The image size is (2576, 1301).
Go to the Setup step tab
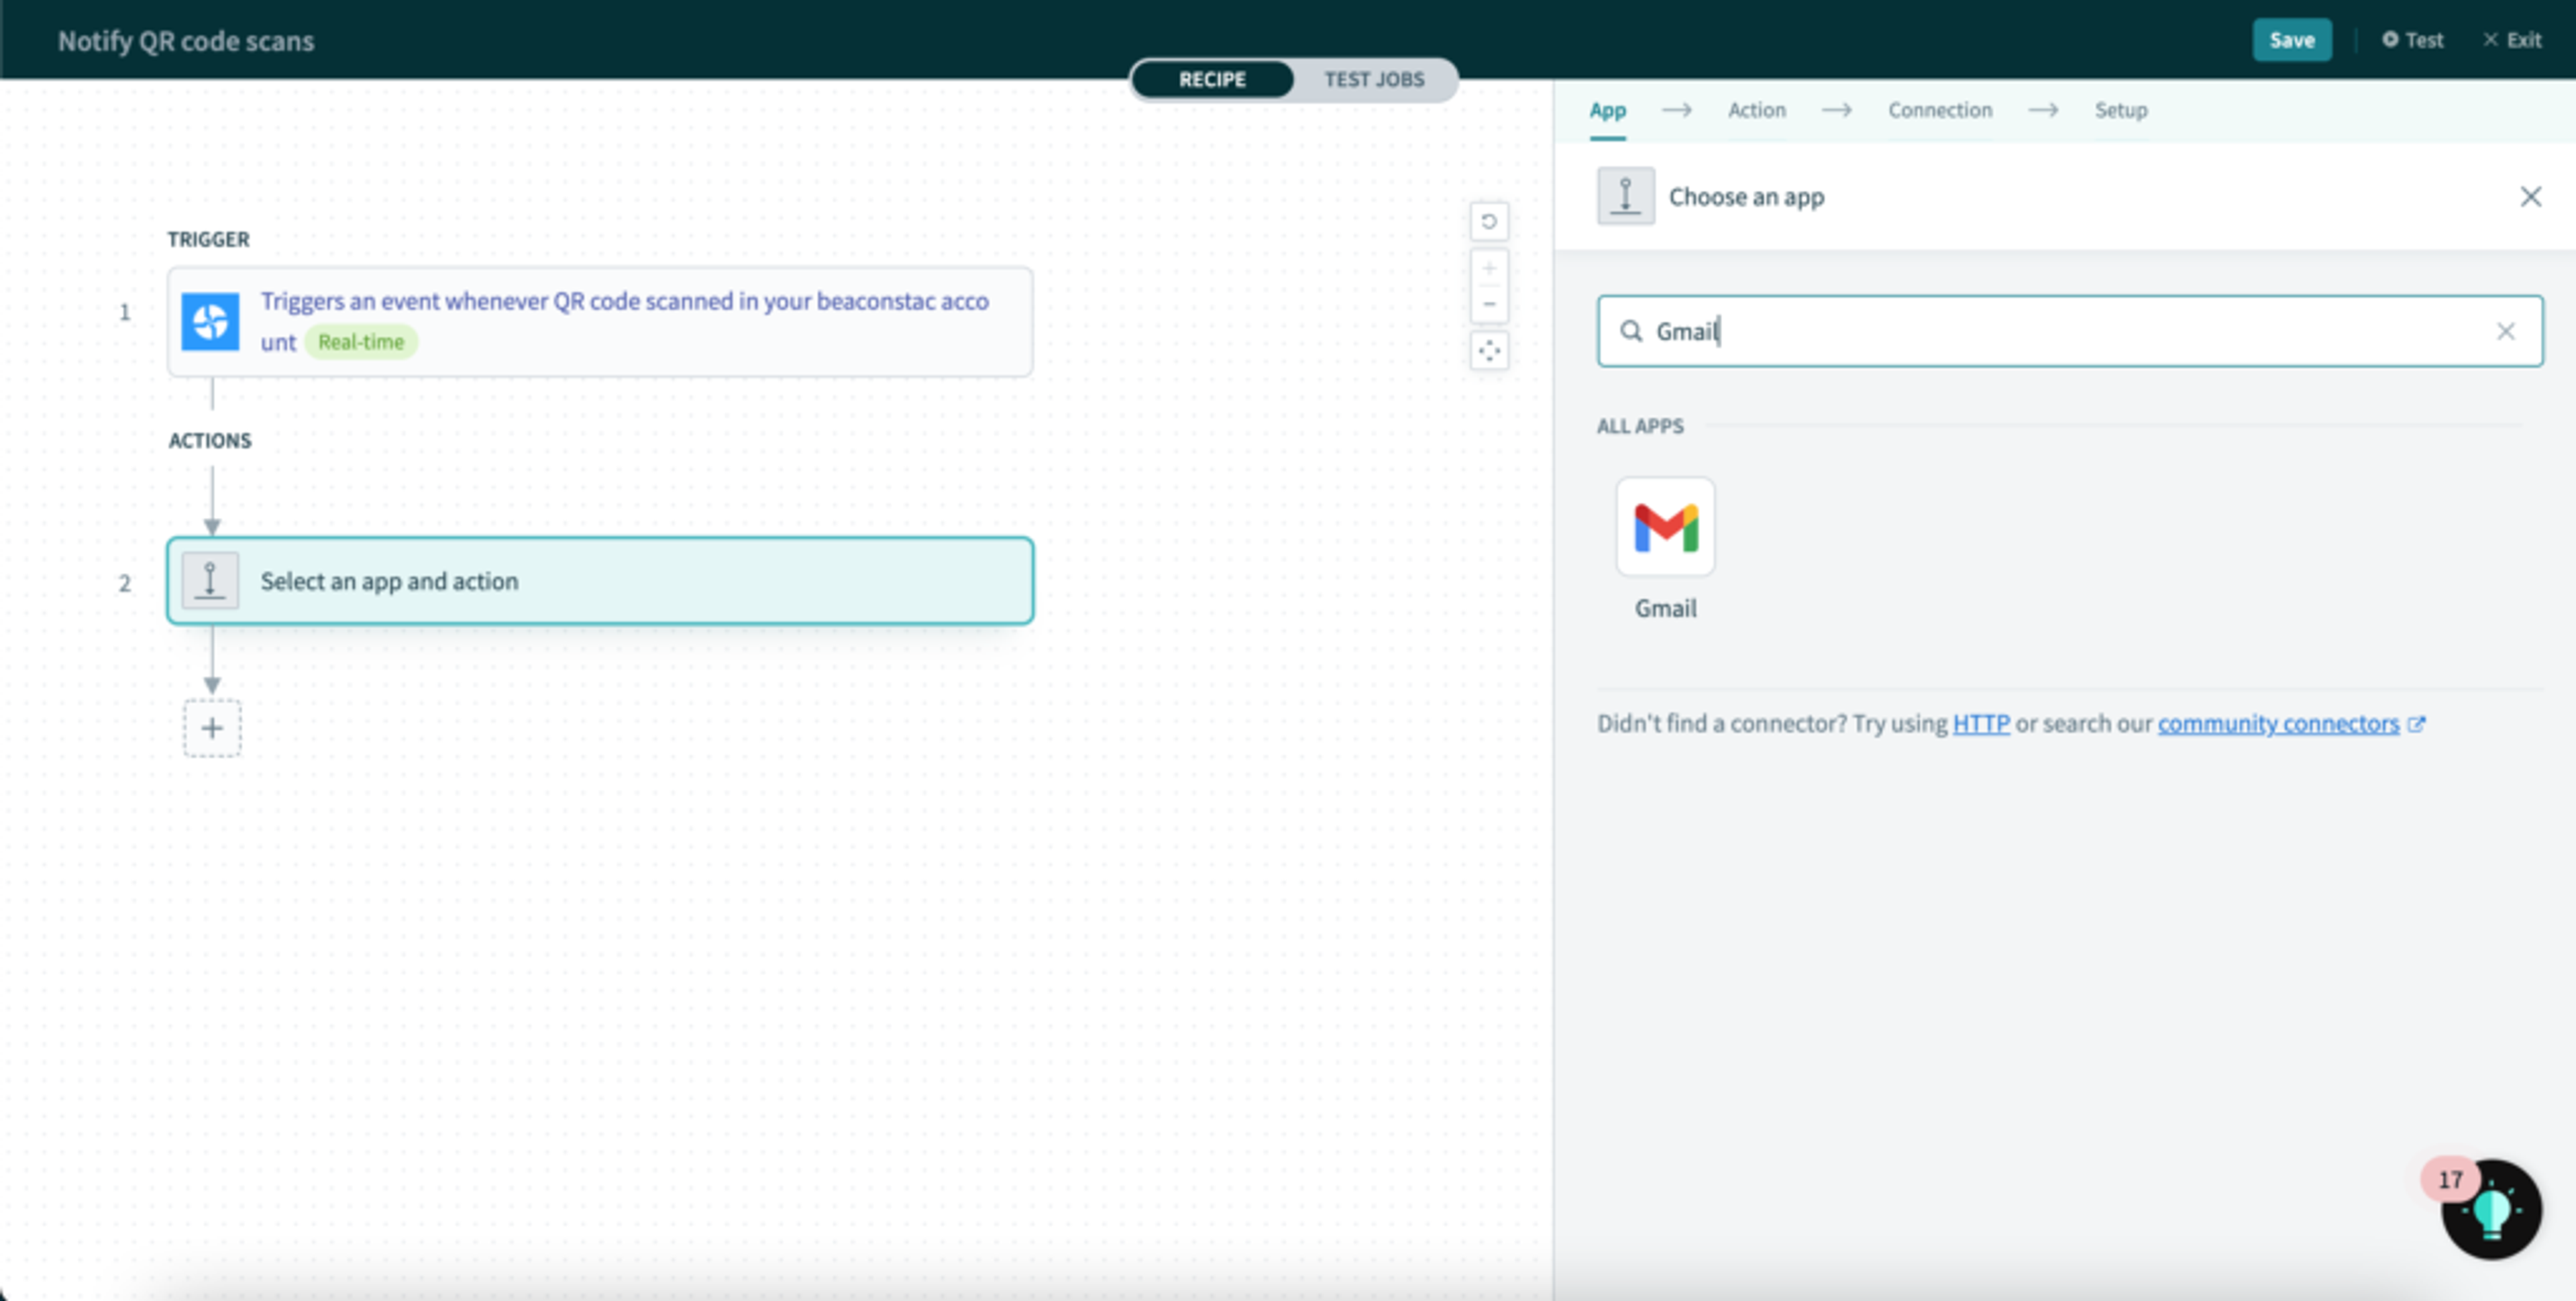click(2120, 110)
